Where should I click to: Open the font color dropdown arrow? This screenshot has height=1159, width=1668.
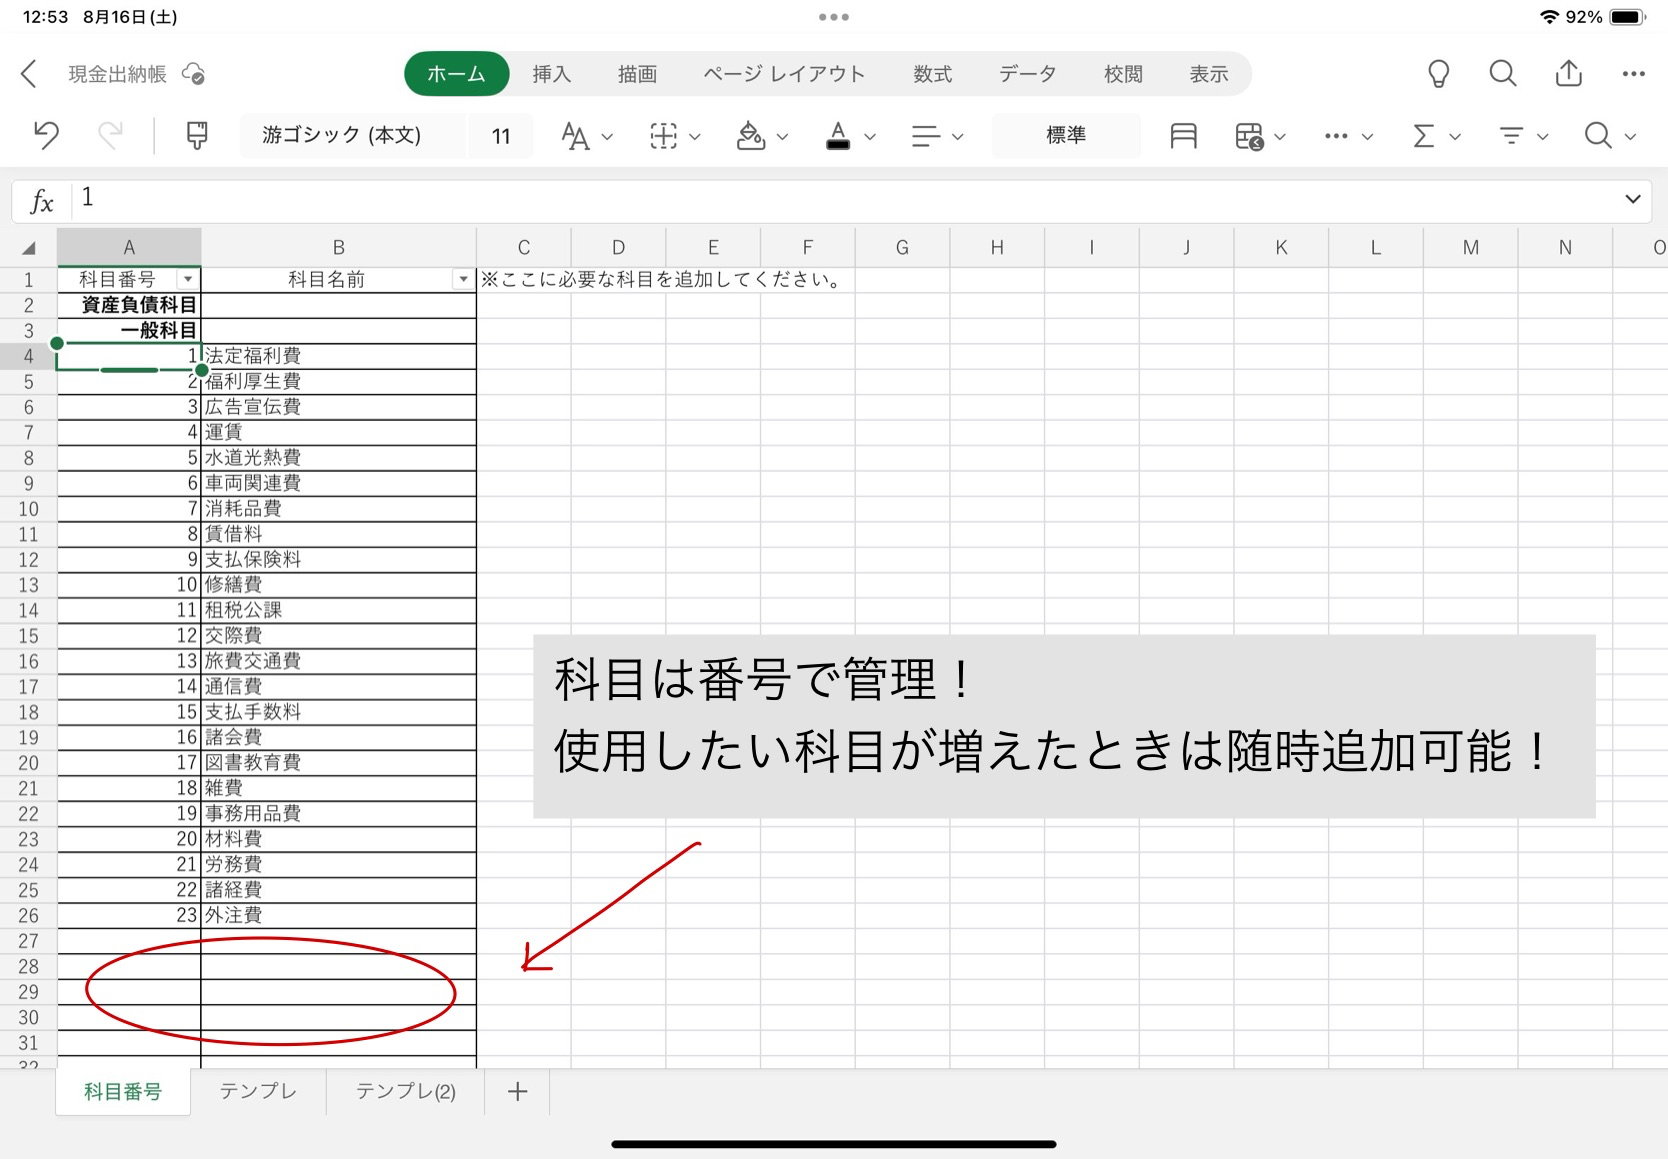(x=869, y=135)
